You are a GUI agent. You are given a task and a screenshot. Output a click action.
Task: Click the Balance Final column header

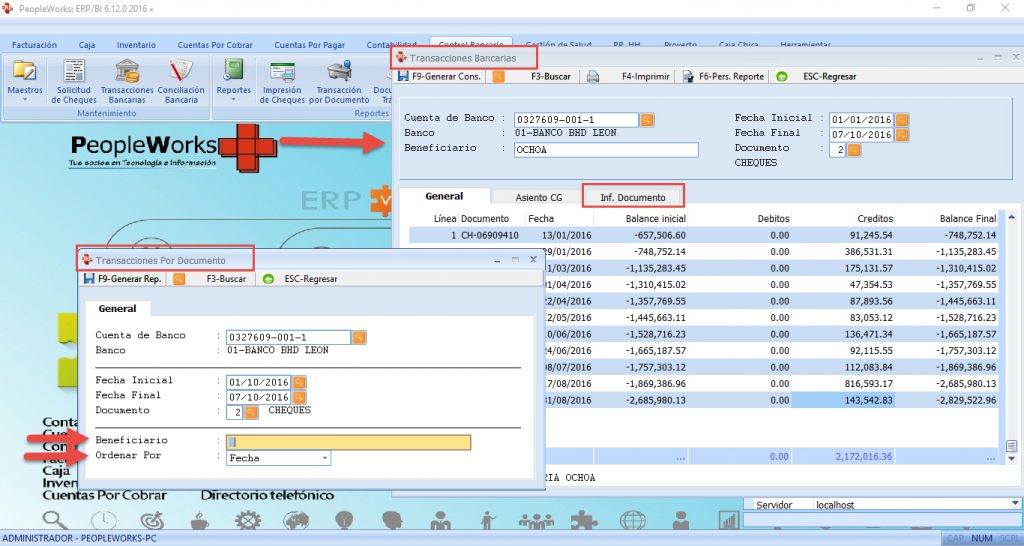967,219
